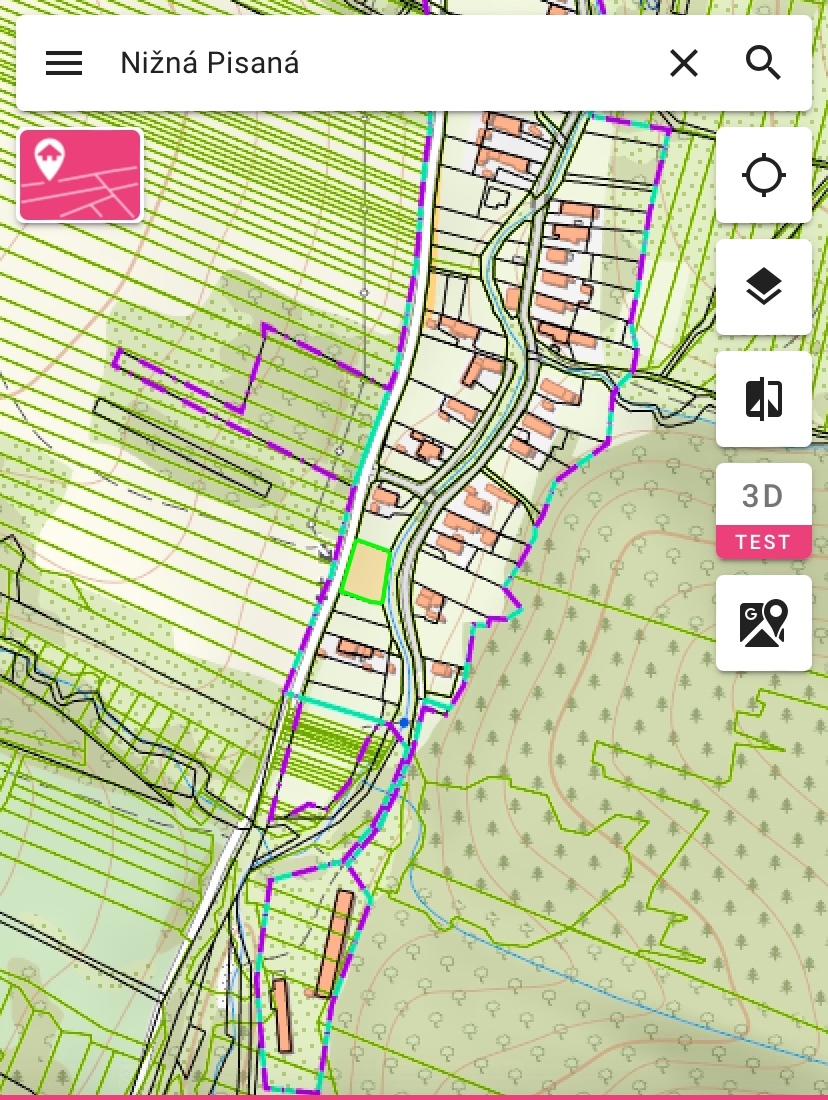Open the hamburger menu
Image resolution: width=828 pixels, height=1100 pixels.
pyautogui.click(x=64, y=63)
